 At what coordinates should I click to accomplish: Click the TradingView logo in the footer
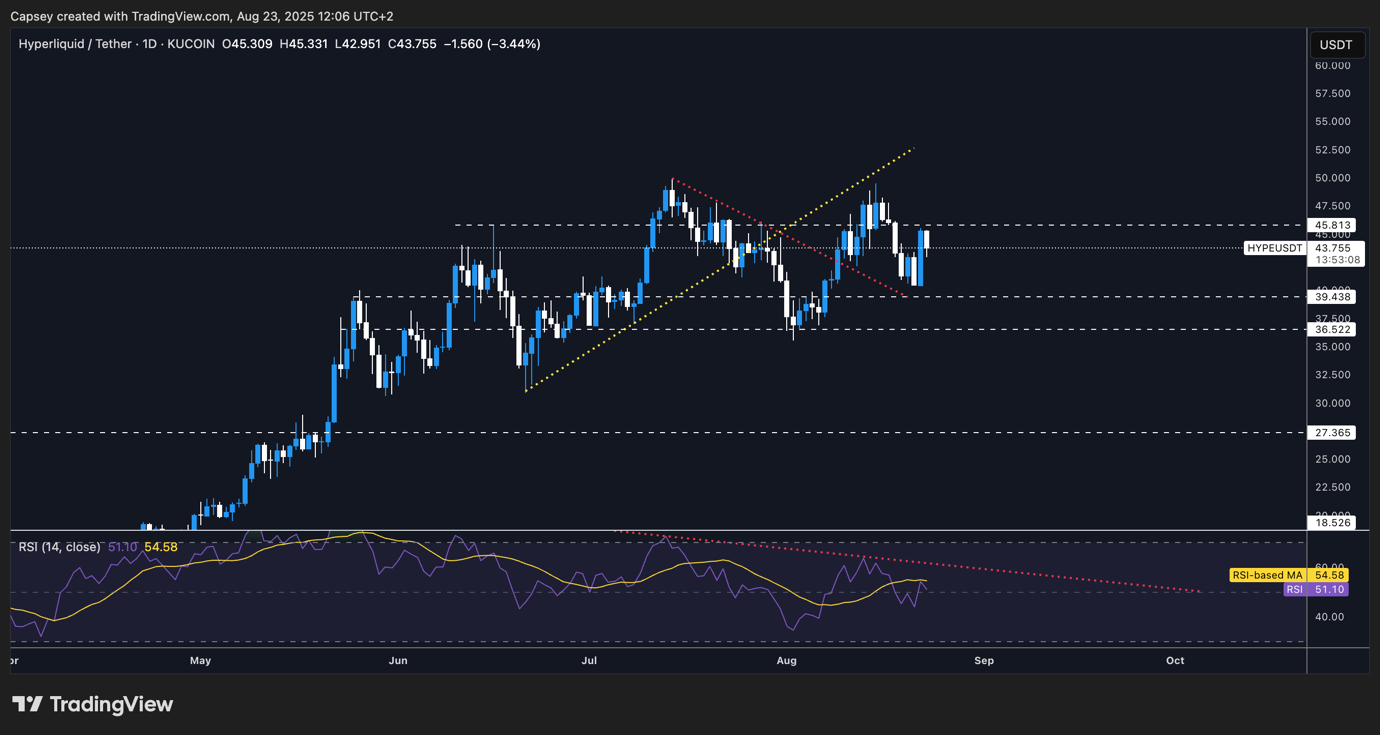point(92,704)
